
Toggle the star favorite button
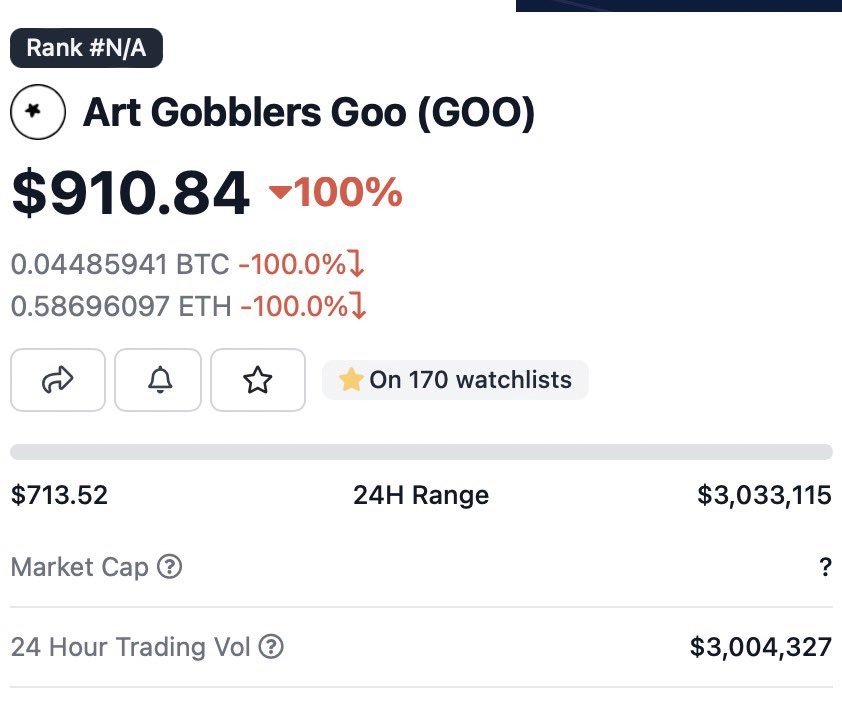point(258,380)
